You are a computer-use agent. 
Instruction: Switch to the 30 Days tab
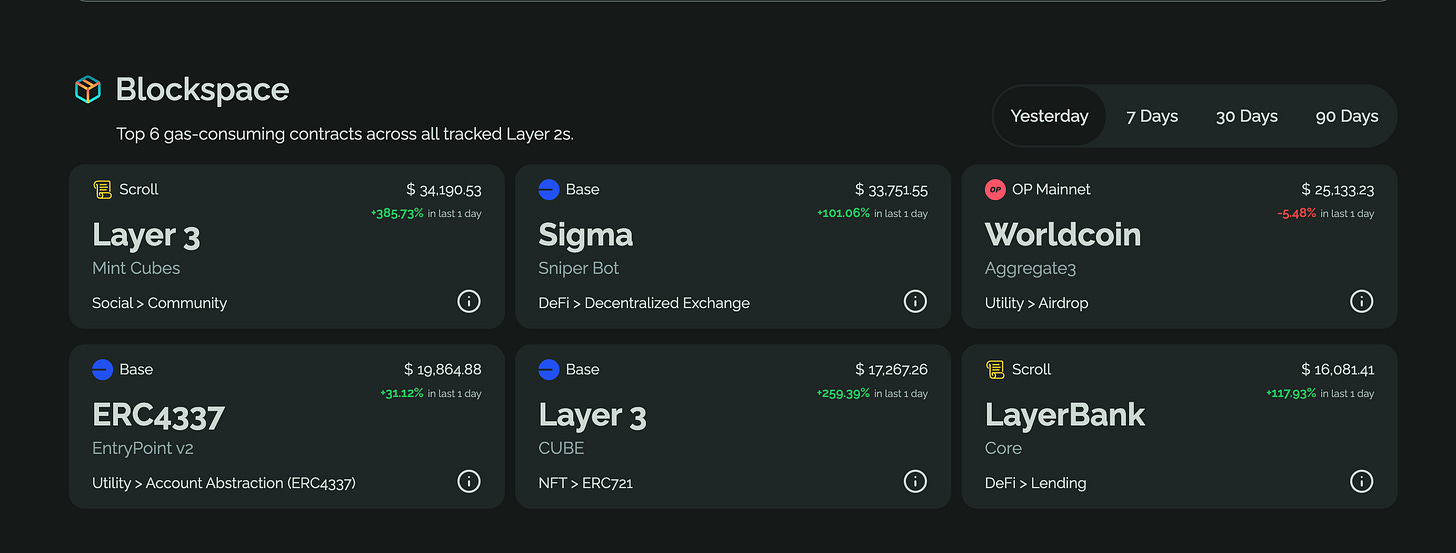[1247, 116]
